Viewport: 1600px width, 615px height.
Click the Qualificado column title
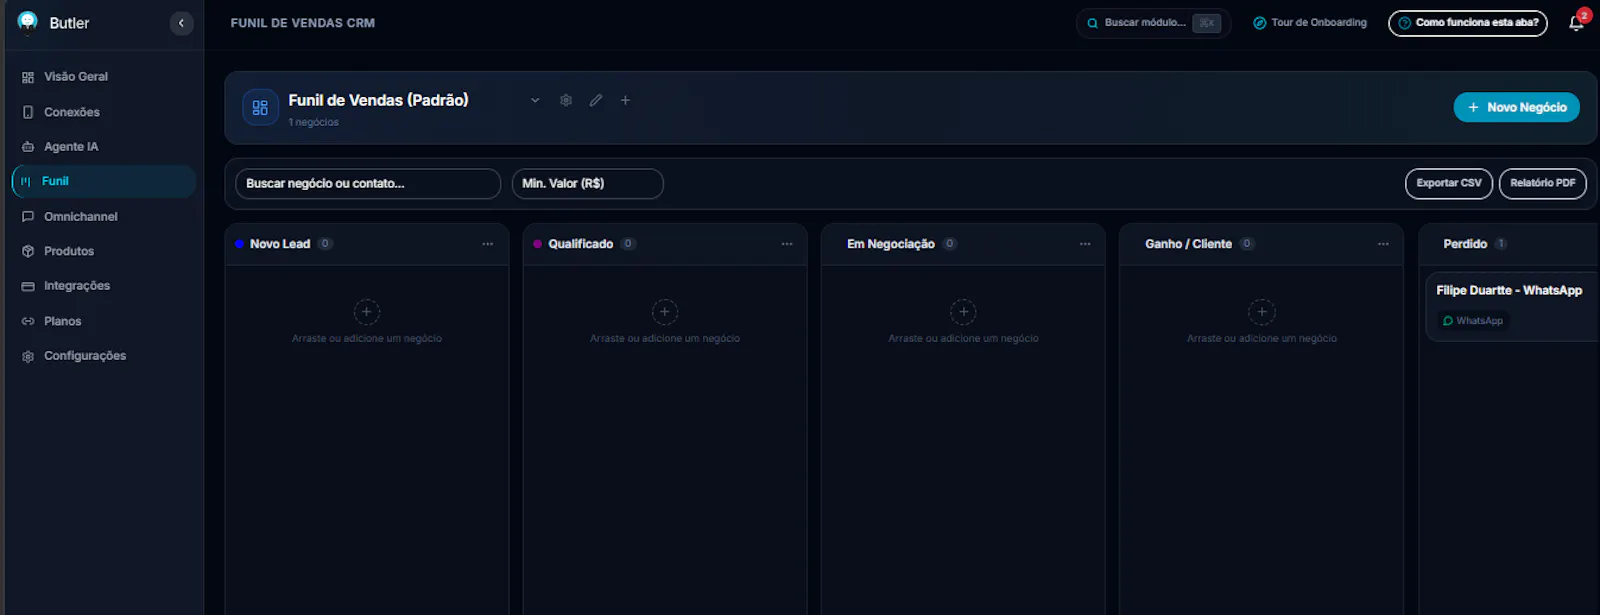point(581,244)
